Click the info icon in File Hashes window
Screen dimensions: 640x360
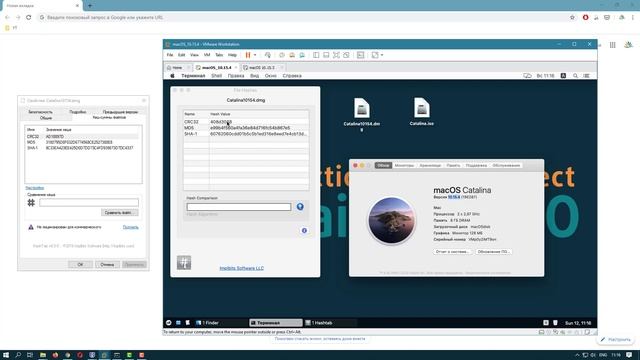tap(304, 231)
